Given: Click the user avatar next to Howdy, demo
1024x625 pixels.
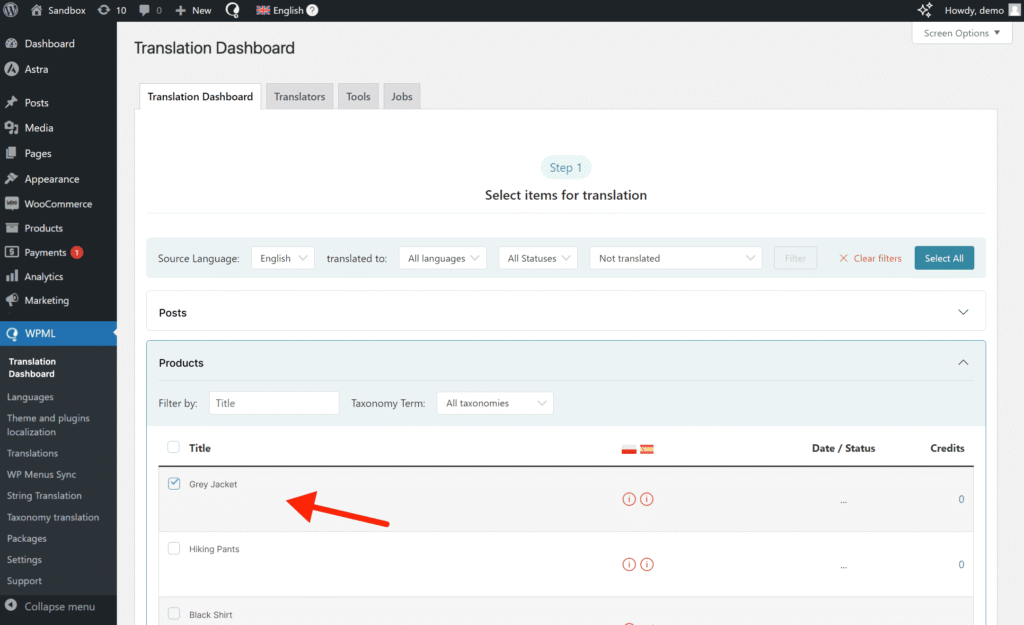Looking at the screenshot, I should [1012, 10].
